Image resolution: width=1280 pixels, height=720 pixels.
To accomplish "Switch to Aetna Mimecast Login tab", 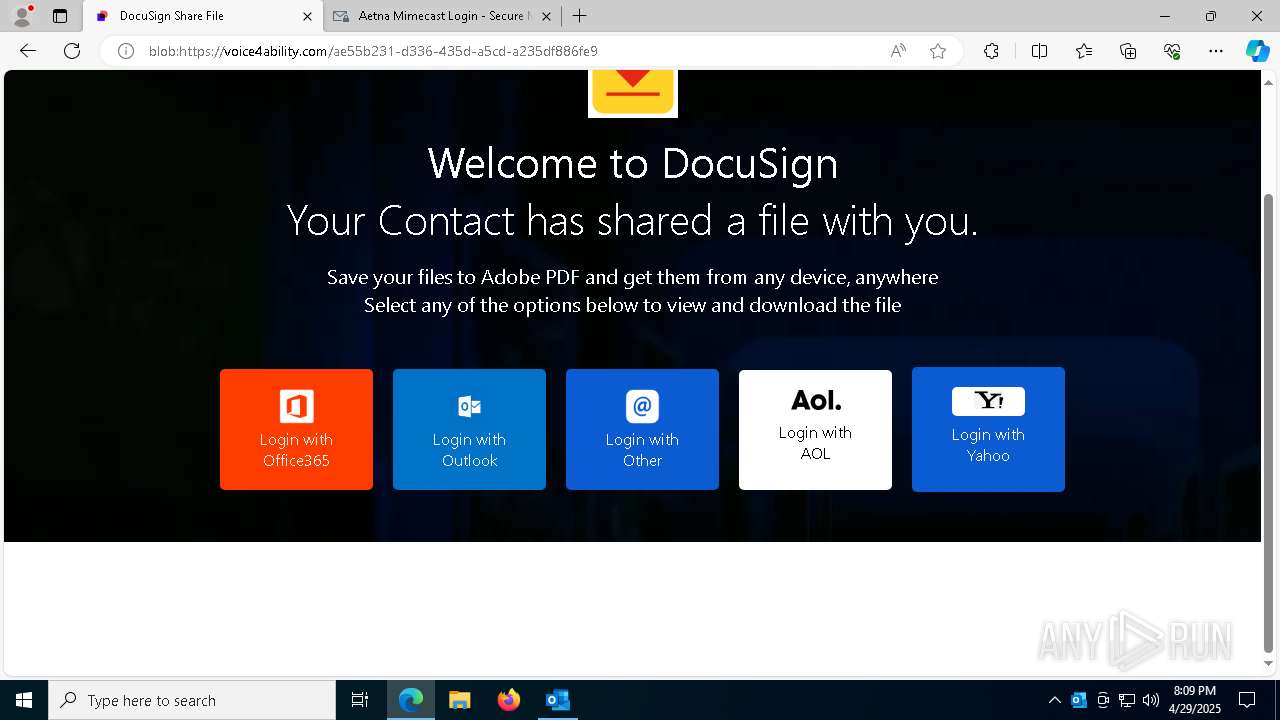I will click(x=441, y=16).
